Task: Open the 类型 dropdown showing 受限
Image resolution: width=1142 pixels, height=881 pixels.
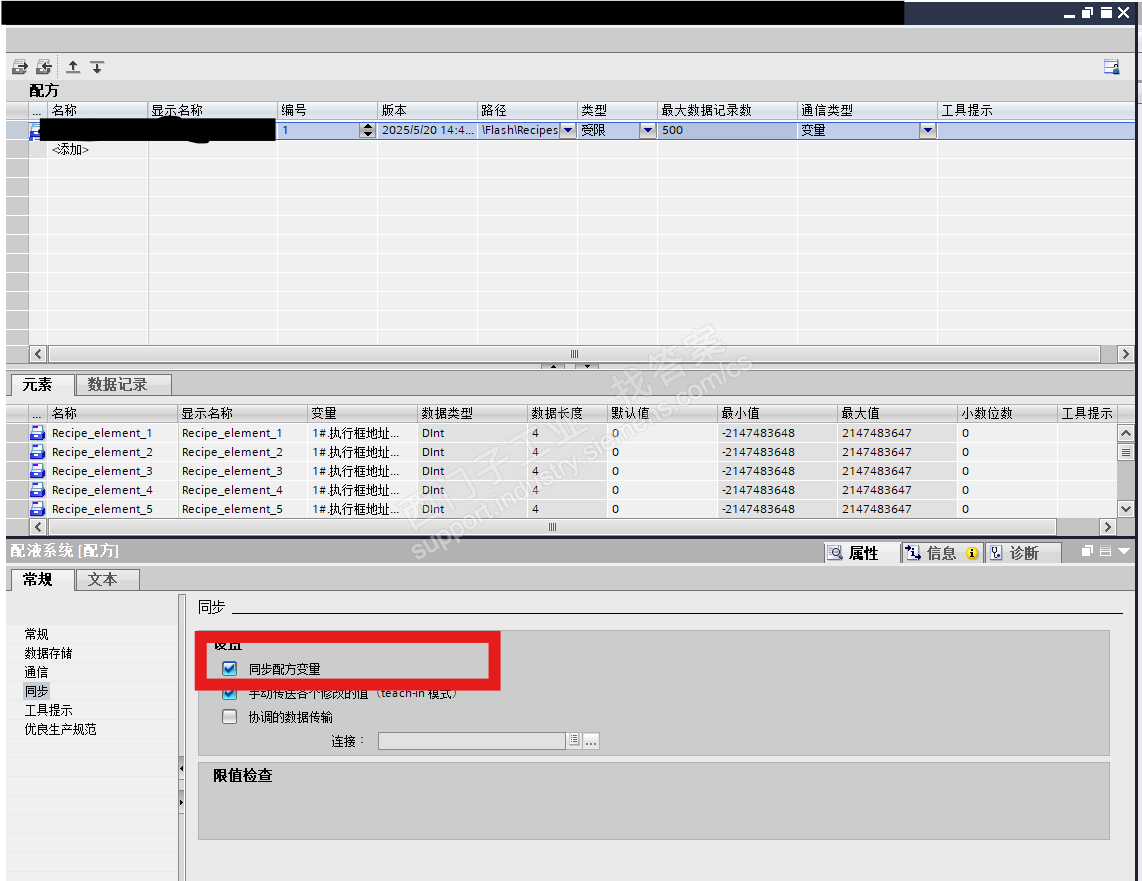Action: click(x=647, y=130)
